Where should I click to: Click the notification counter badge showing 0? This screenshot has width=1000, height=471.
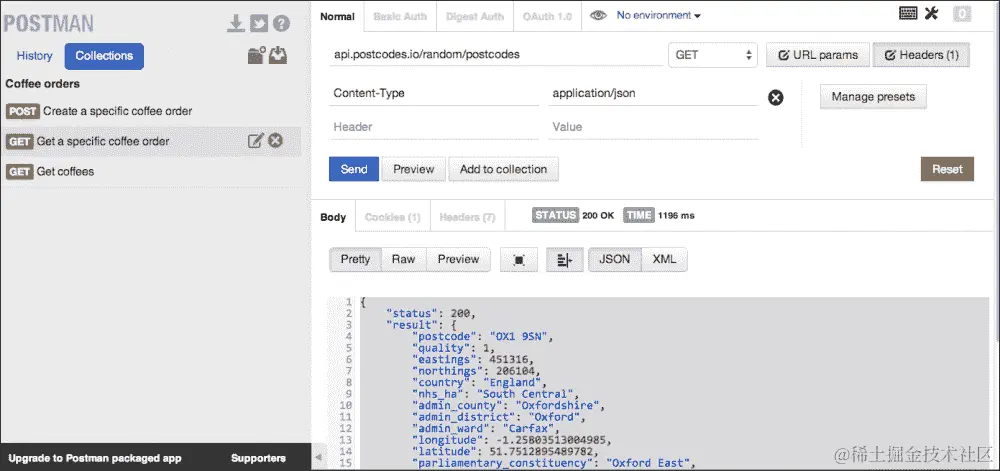(x=962, y=14)
